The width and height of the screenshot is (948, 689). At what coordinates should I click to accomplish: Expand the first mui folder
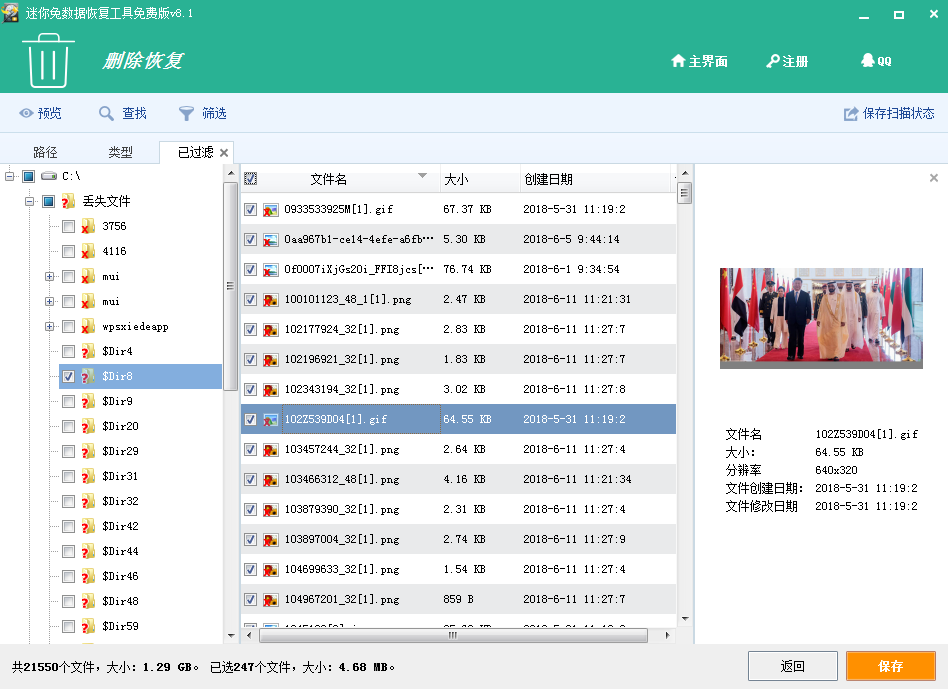[x=49, y=277]
